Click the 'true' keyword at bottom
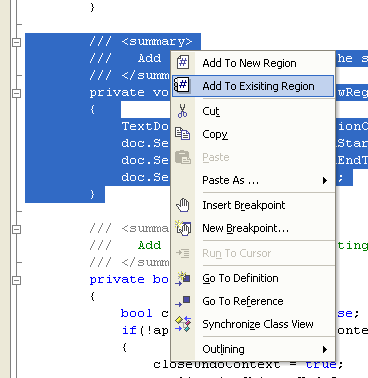The height and width of the screenshot is (378, 368). [x=321, y=364]
